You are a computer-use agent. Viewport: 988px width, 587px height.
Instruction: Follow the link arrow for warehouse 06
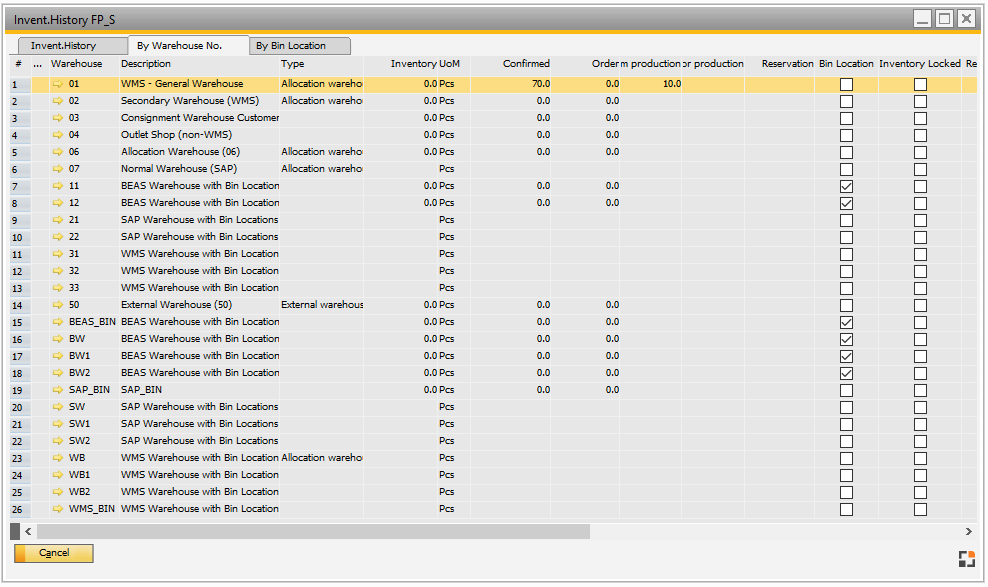coord(58,152)
